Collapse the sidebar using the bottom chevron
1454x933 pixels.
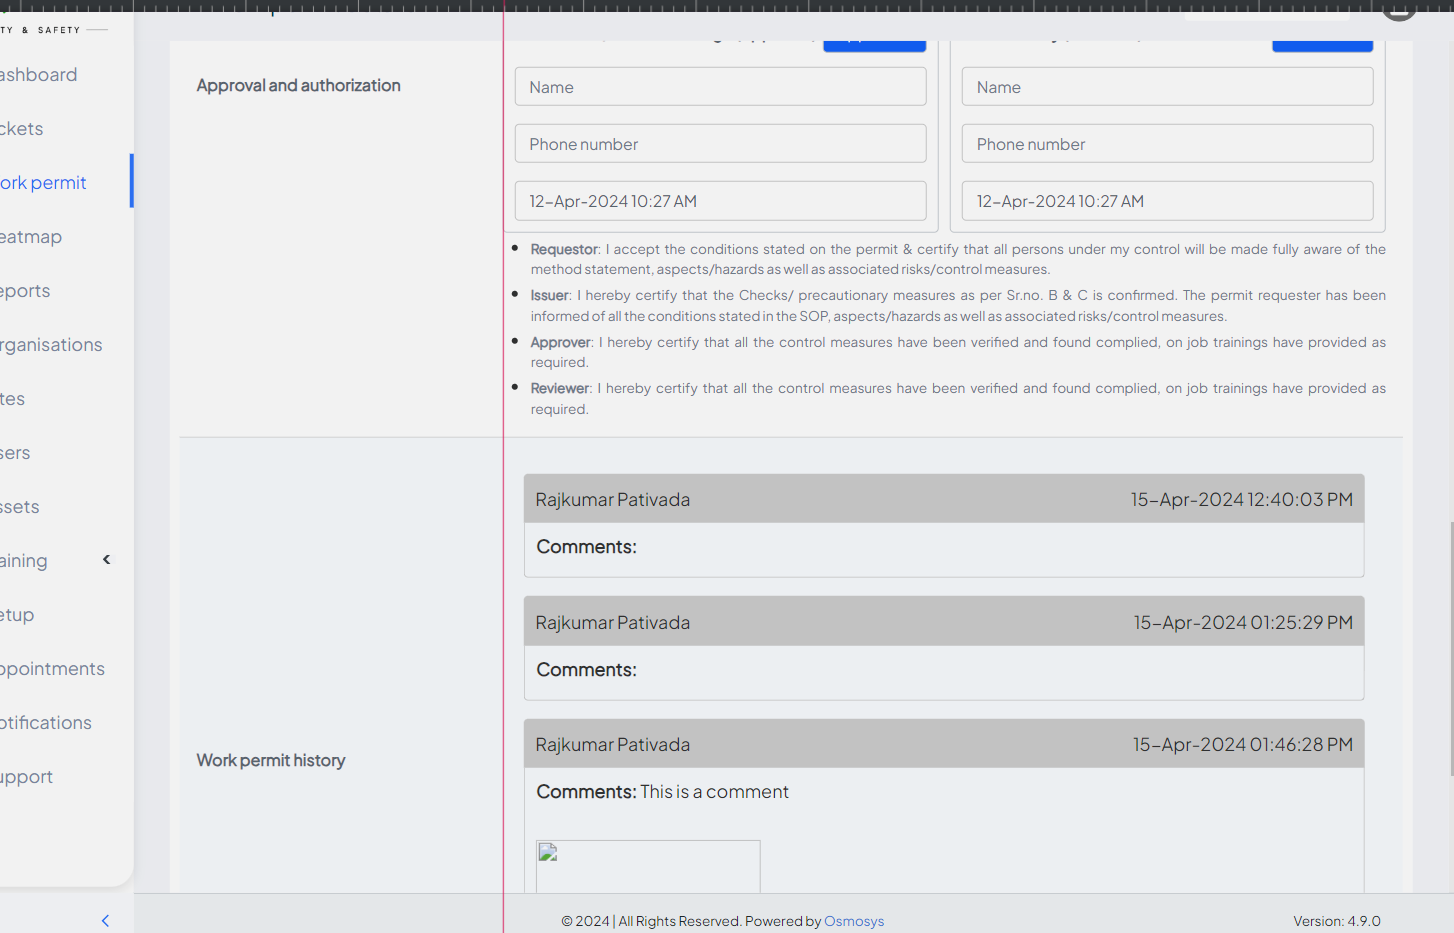(x=105, y=920)
